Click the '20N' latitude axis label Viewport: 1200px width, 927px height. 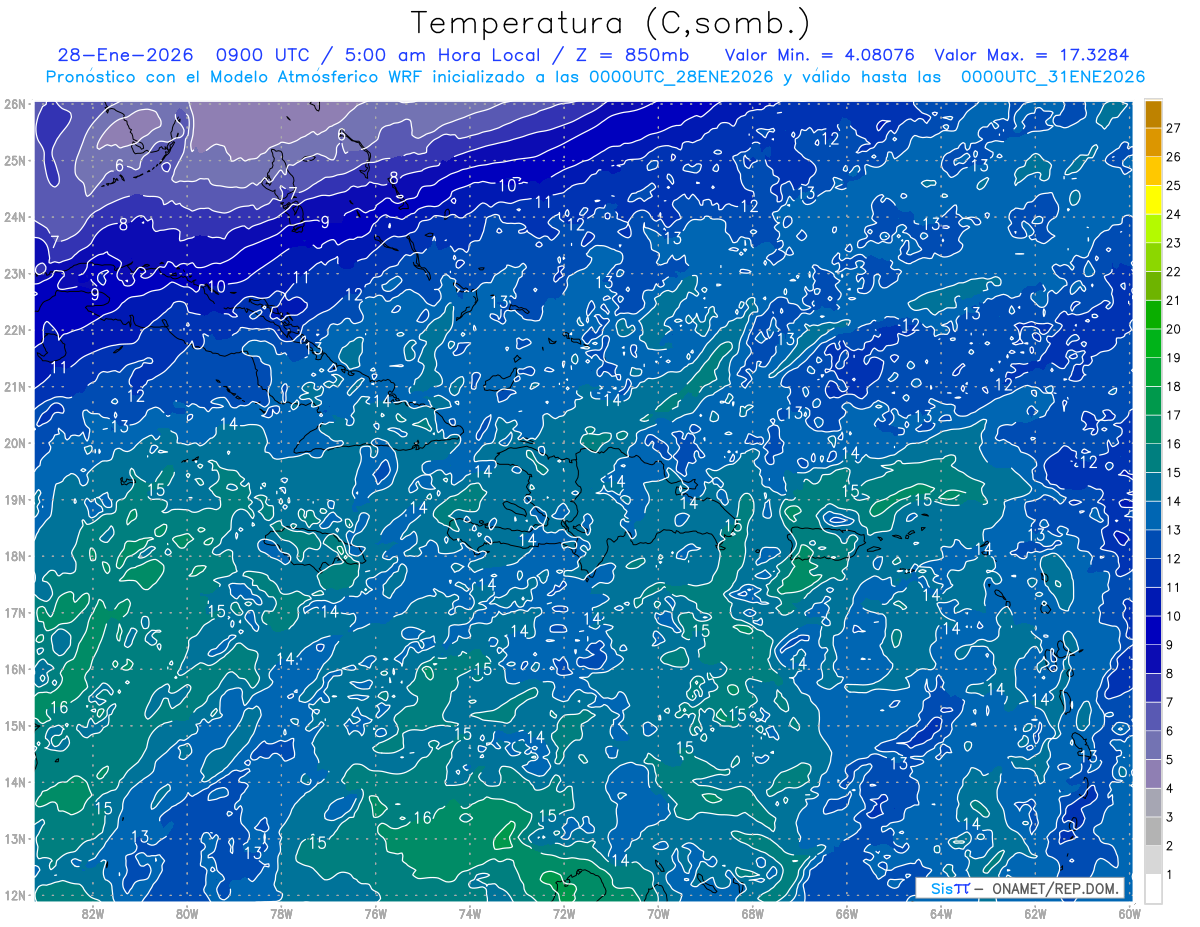15,443
